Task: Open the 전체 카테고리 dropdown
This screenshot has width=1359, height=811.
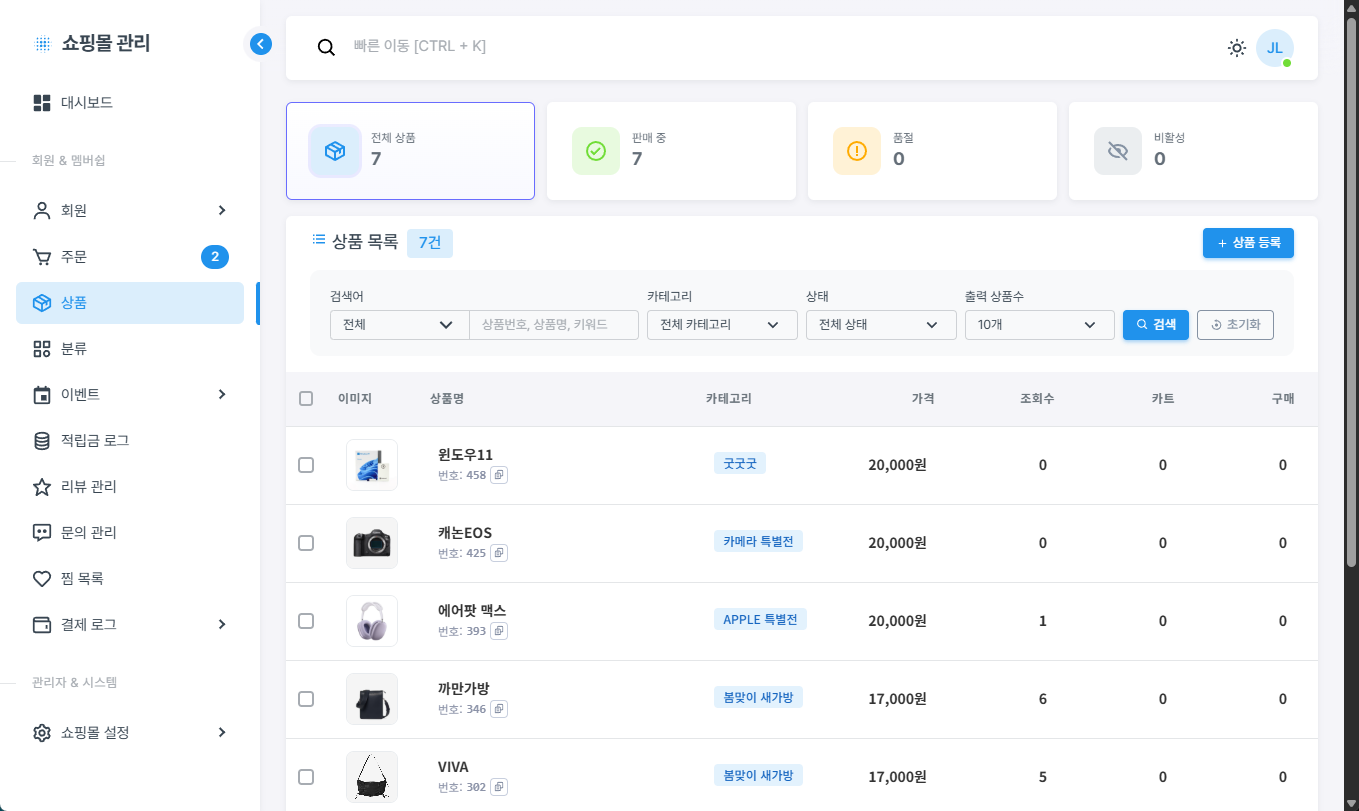Action: [x=722, y=325]
